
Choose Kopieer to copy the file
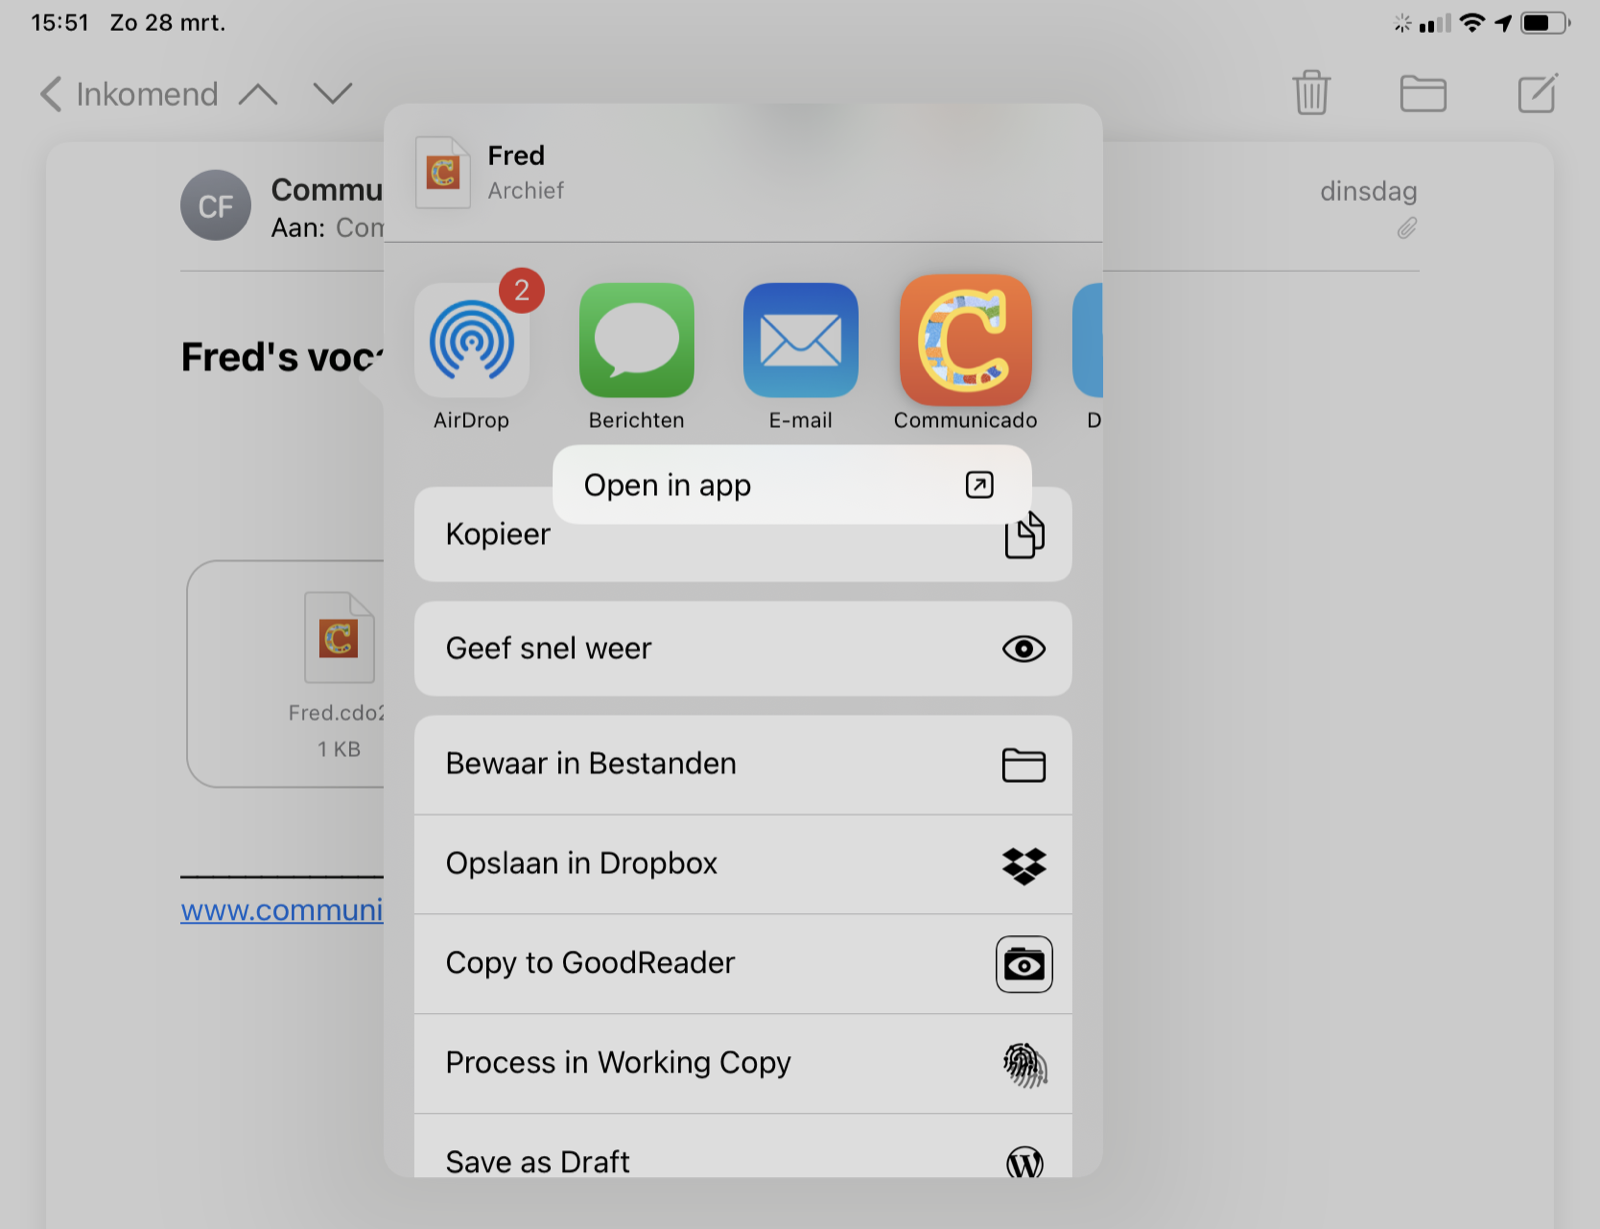coord(743,534)
